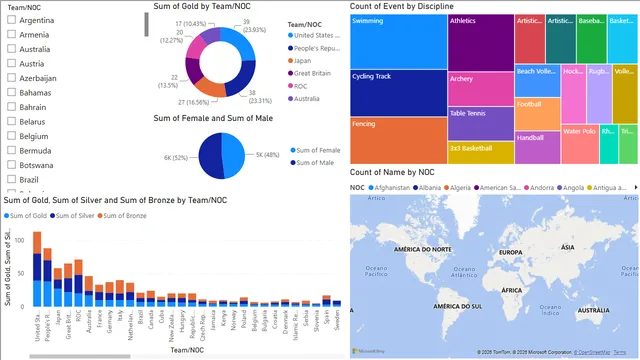Image resolution: width=640 pixels, height=360 pixels.
Task: Select the Handball treemap tile
Action: [538, 147]
